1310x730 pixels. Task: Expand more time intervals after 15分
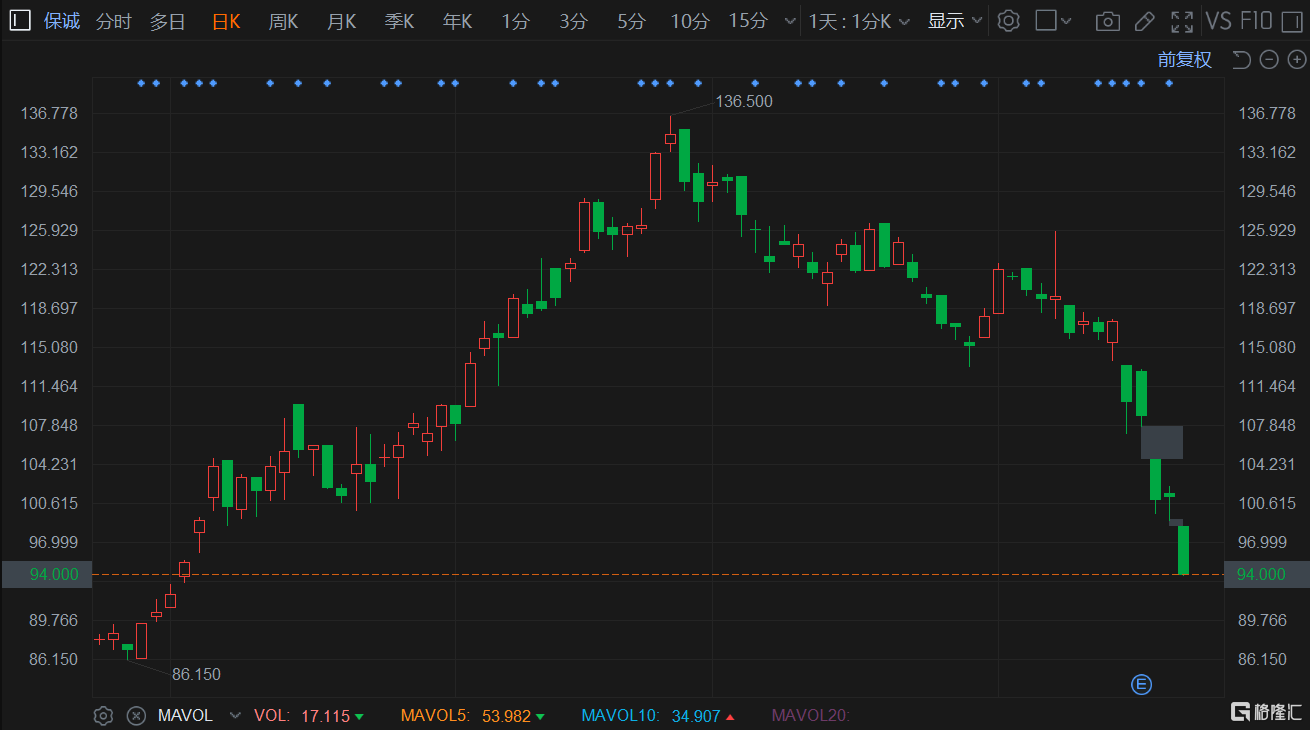(791, 21)
